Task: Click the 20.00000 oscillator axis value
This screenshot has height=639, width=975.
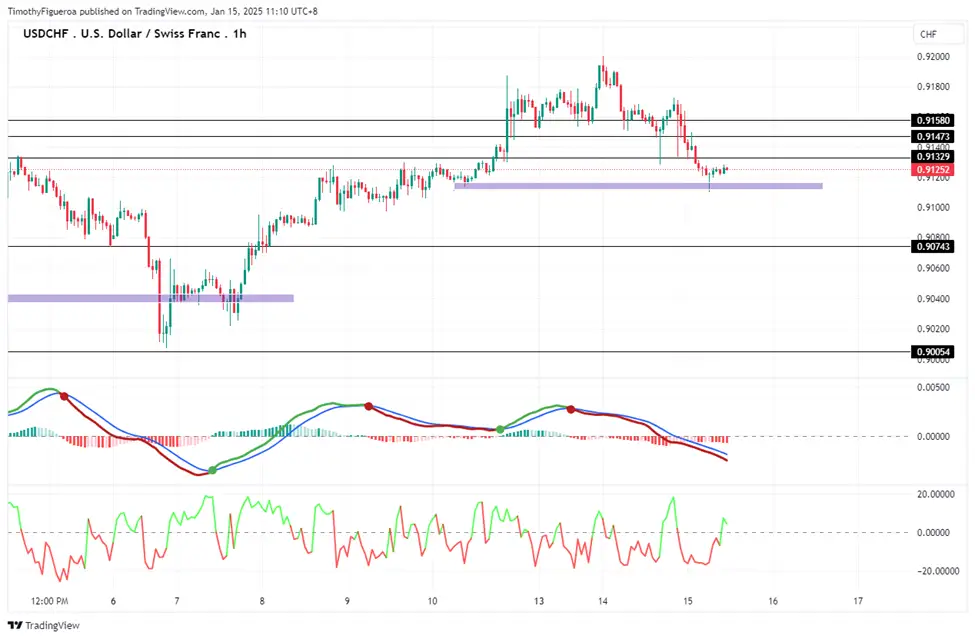Action: pos(936,494)
